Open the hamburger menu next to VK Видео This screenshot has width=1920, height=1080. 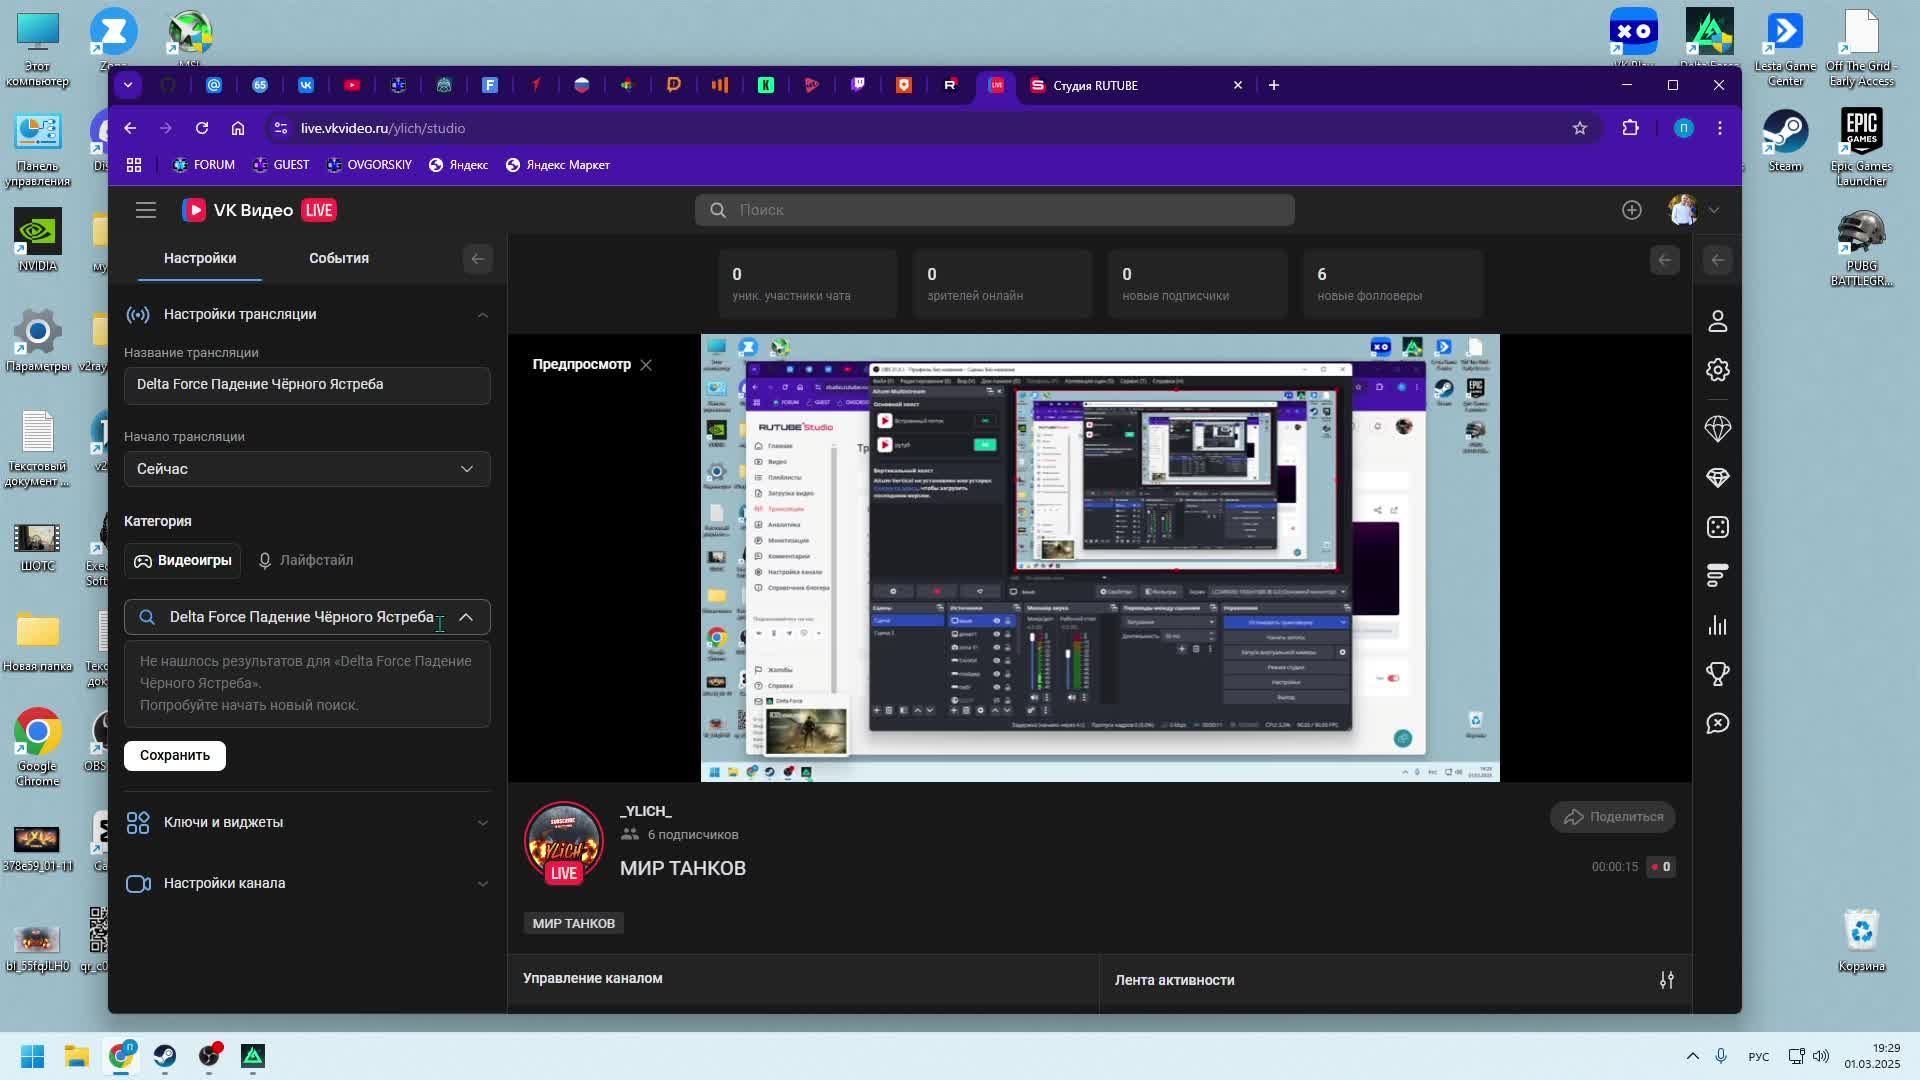[146, 210]
